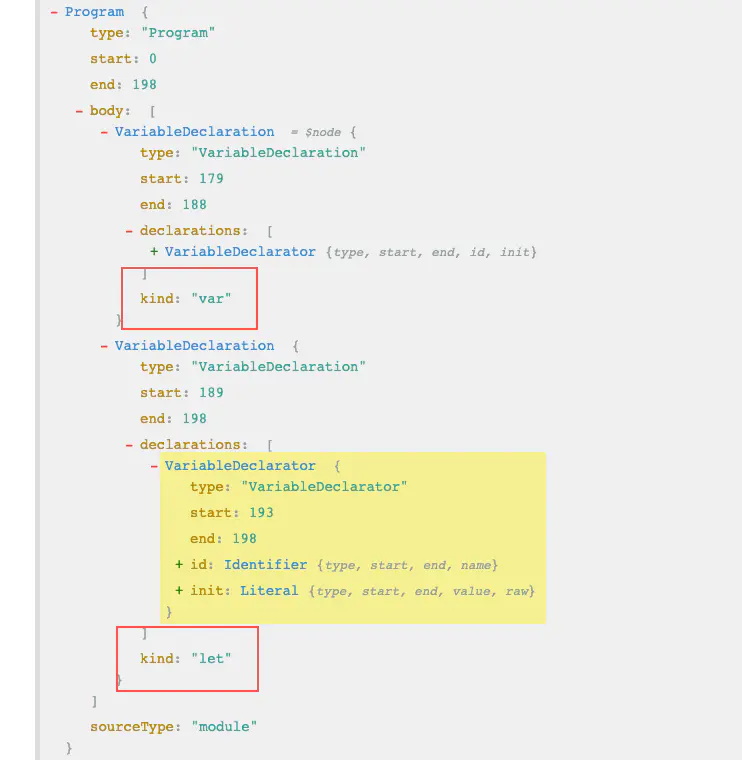Collapse the root Program node
Viewport: 742px width, 760px height.
point(54,12)
